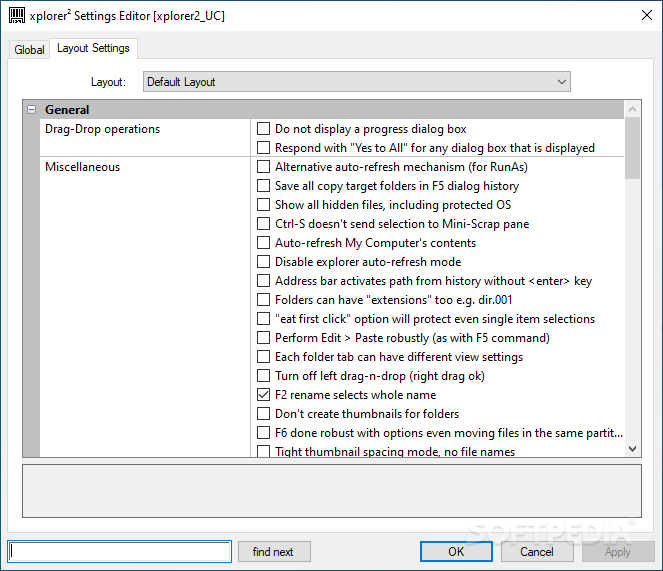Image resolution: width=663 pixels, height=571 pixels.
Task: Enable 'Disable explorer auto-refresh mode'
Action: [263, 262]
